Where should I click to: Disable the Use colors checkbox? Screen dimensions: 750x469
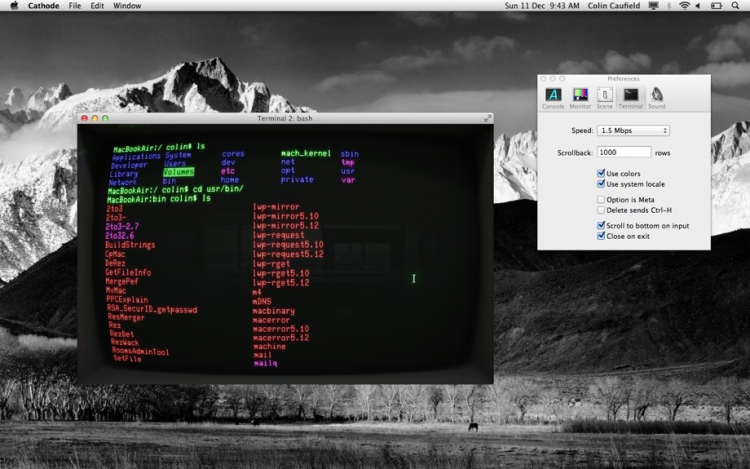600,174
